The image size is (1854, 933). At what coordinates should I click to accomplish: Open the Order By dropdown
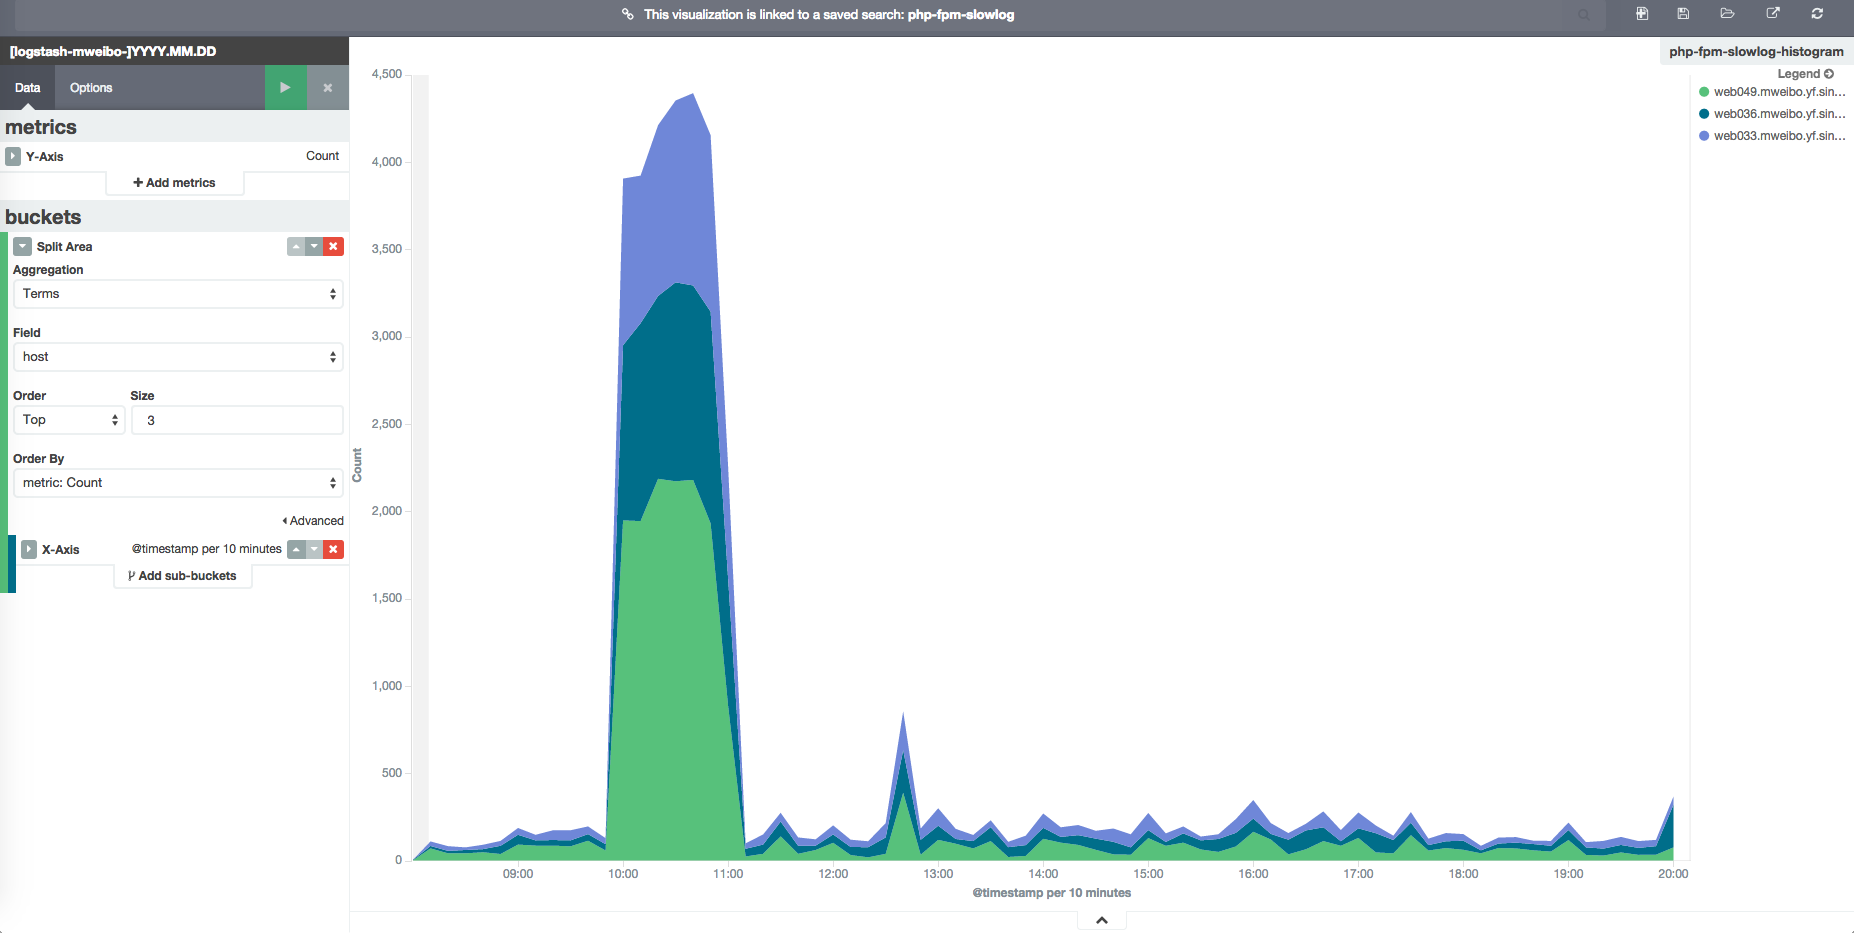tap(178, 483)
